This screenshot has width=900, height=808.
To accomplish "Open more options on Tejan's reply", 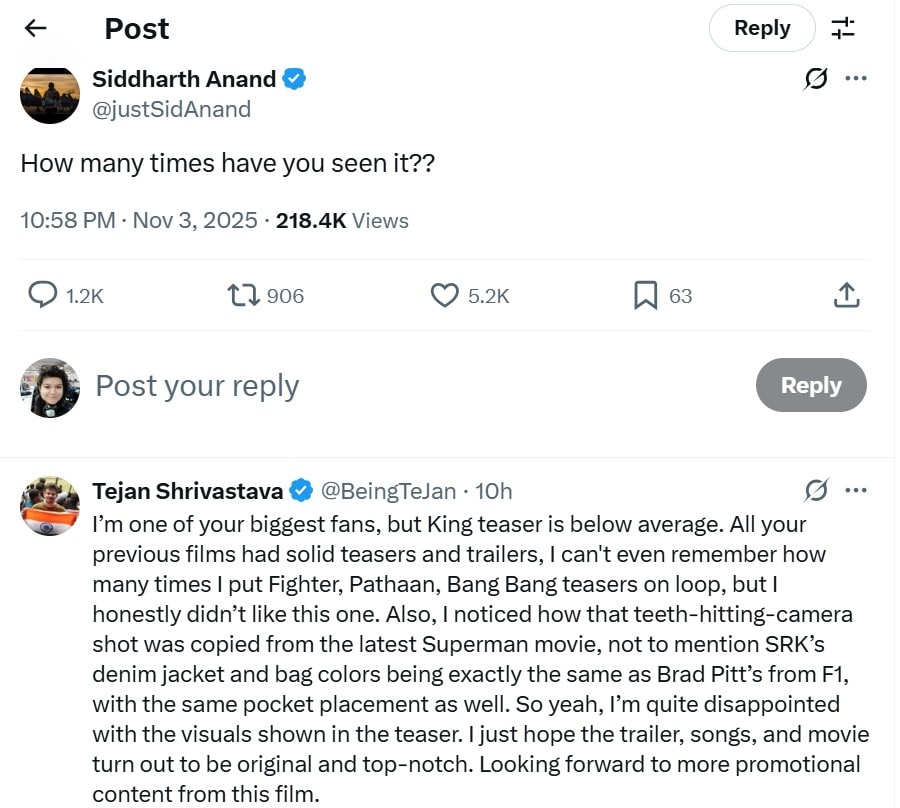I will [856, 490].
